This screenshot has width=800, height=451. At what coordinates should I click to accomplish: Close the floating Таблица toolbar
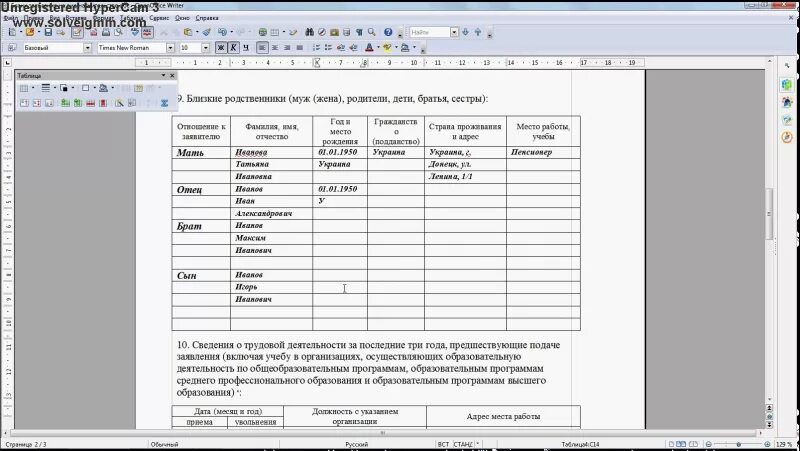coord(172,76)
